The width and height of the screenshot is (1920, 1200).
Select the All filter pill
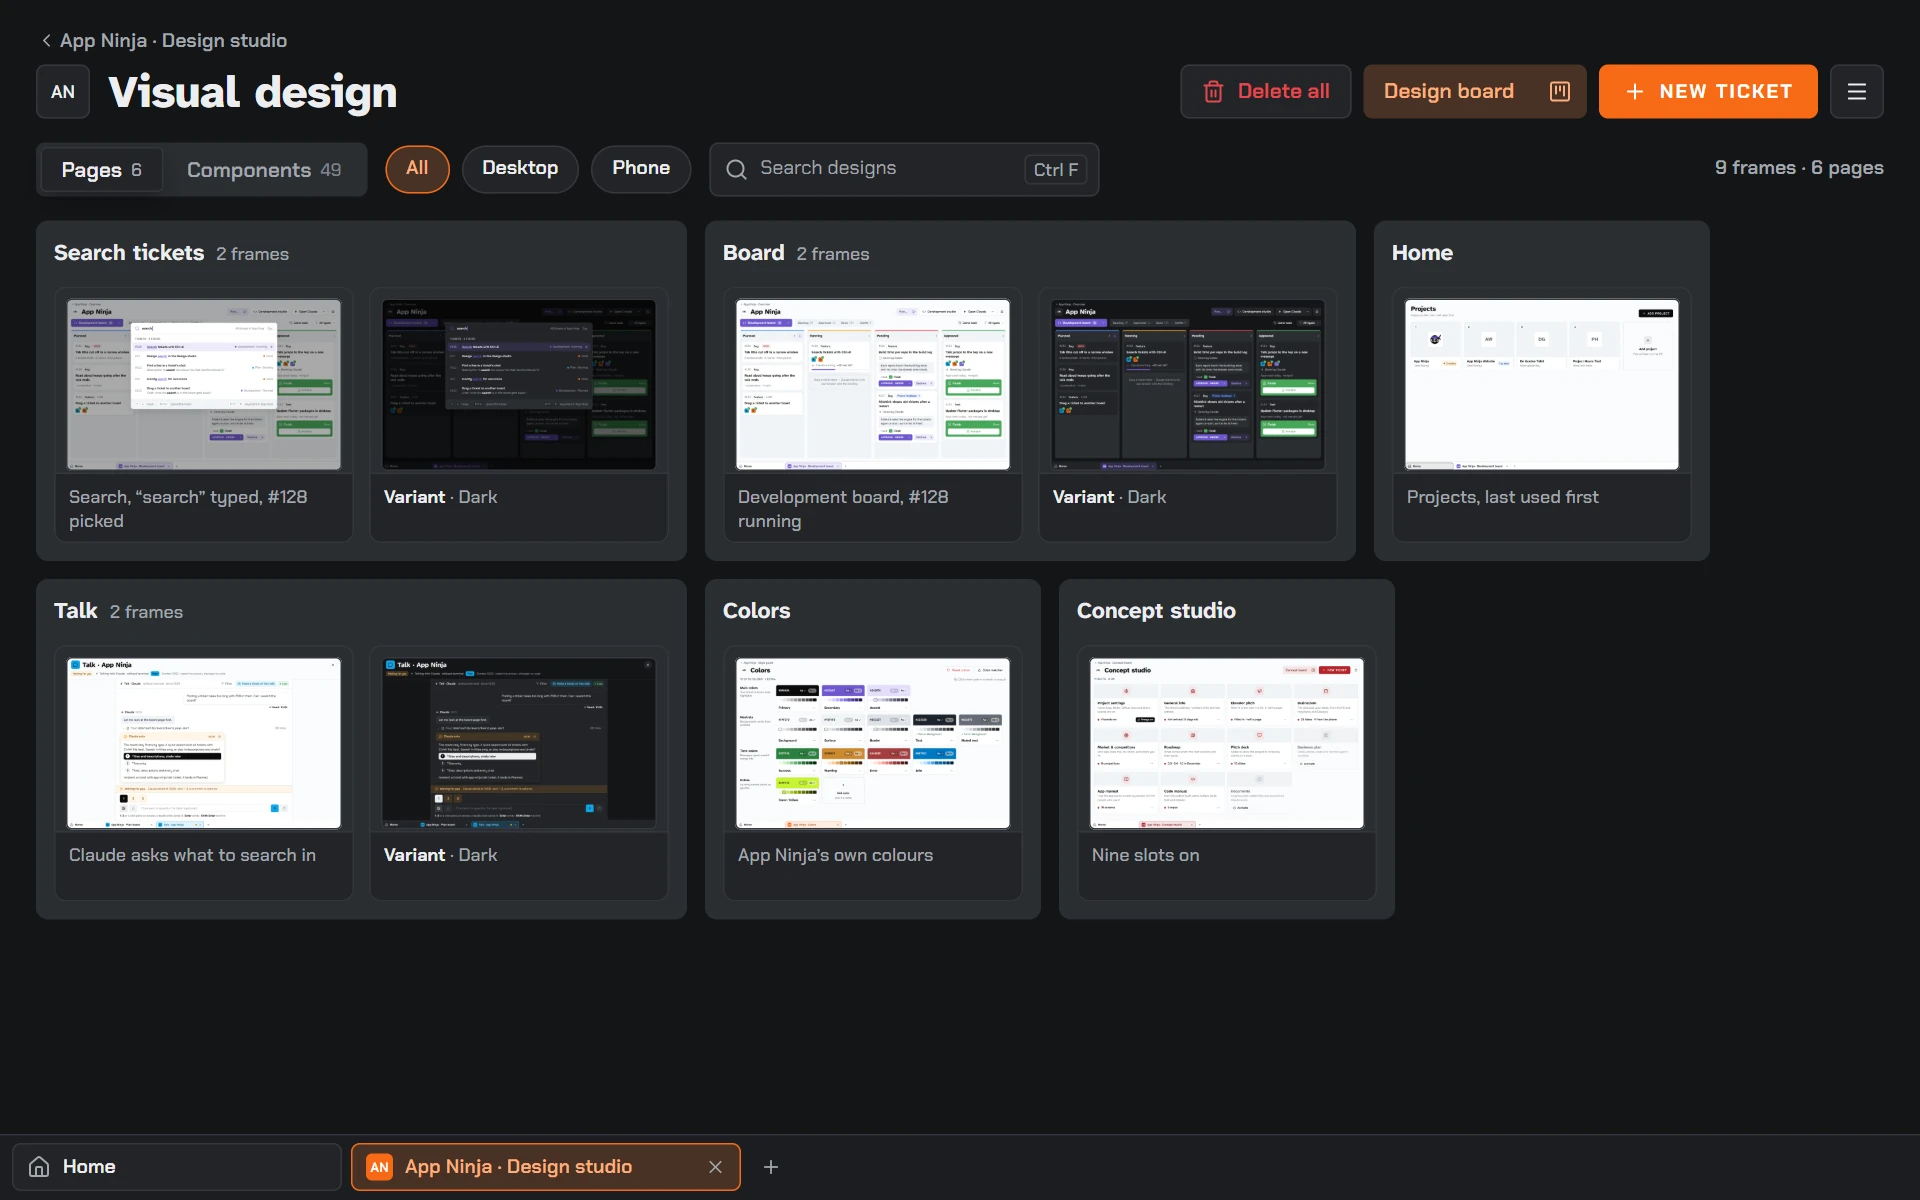pyautogui.click(x=417, y=169)
